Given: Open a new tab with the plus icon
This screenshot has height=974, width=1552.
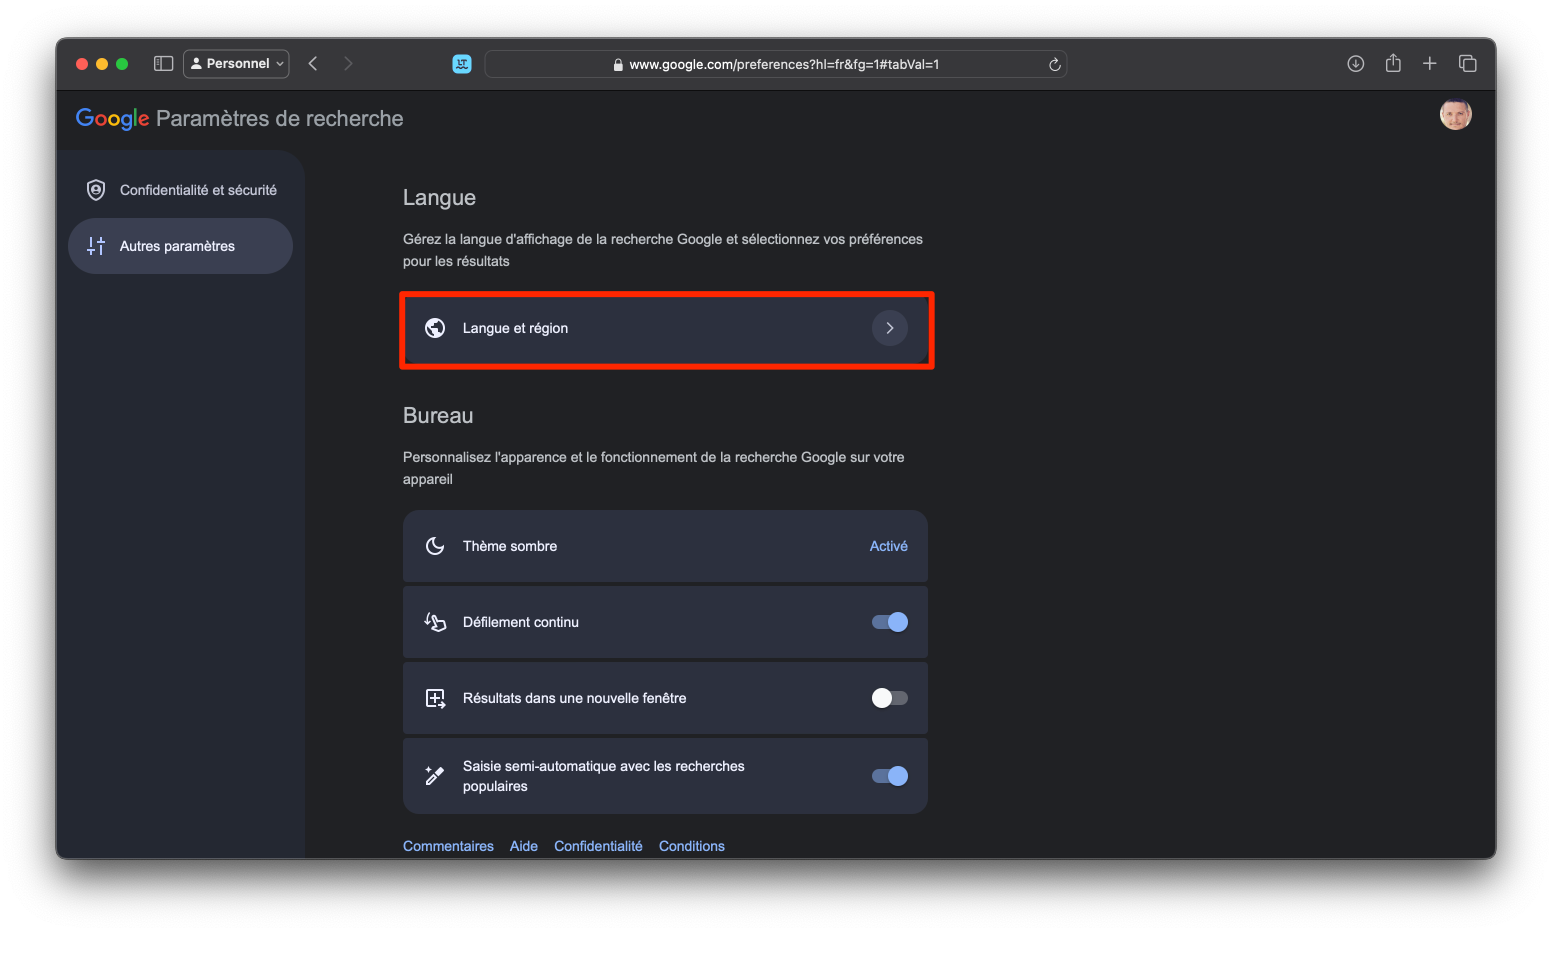Looking at the screenshot, I should tap(1430, 64).
